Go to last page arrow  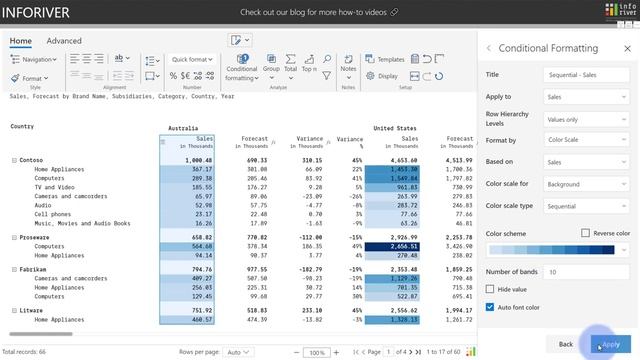click(x=418, y=352)
